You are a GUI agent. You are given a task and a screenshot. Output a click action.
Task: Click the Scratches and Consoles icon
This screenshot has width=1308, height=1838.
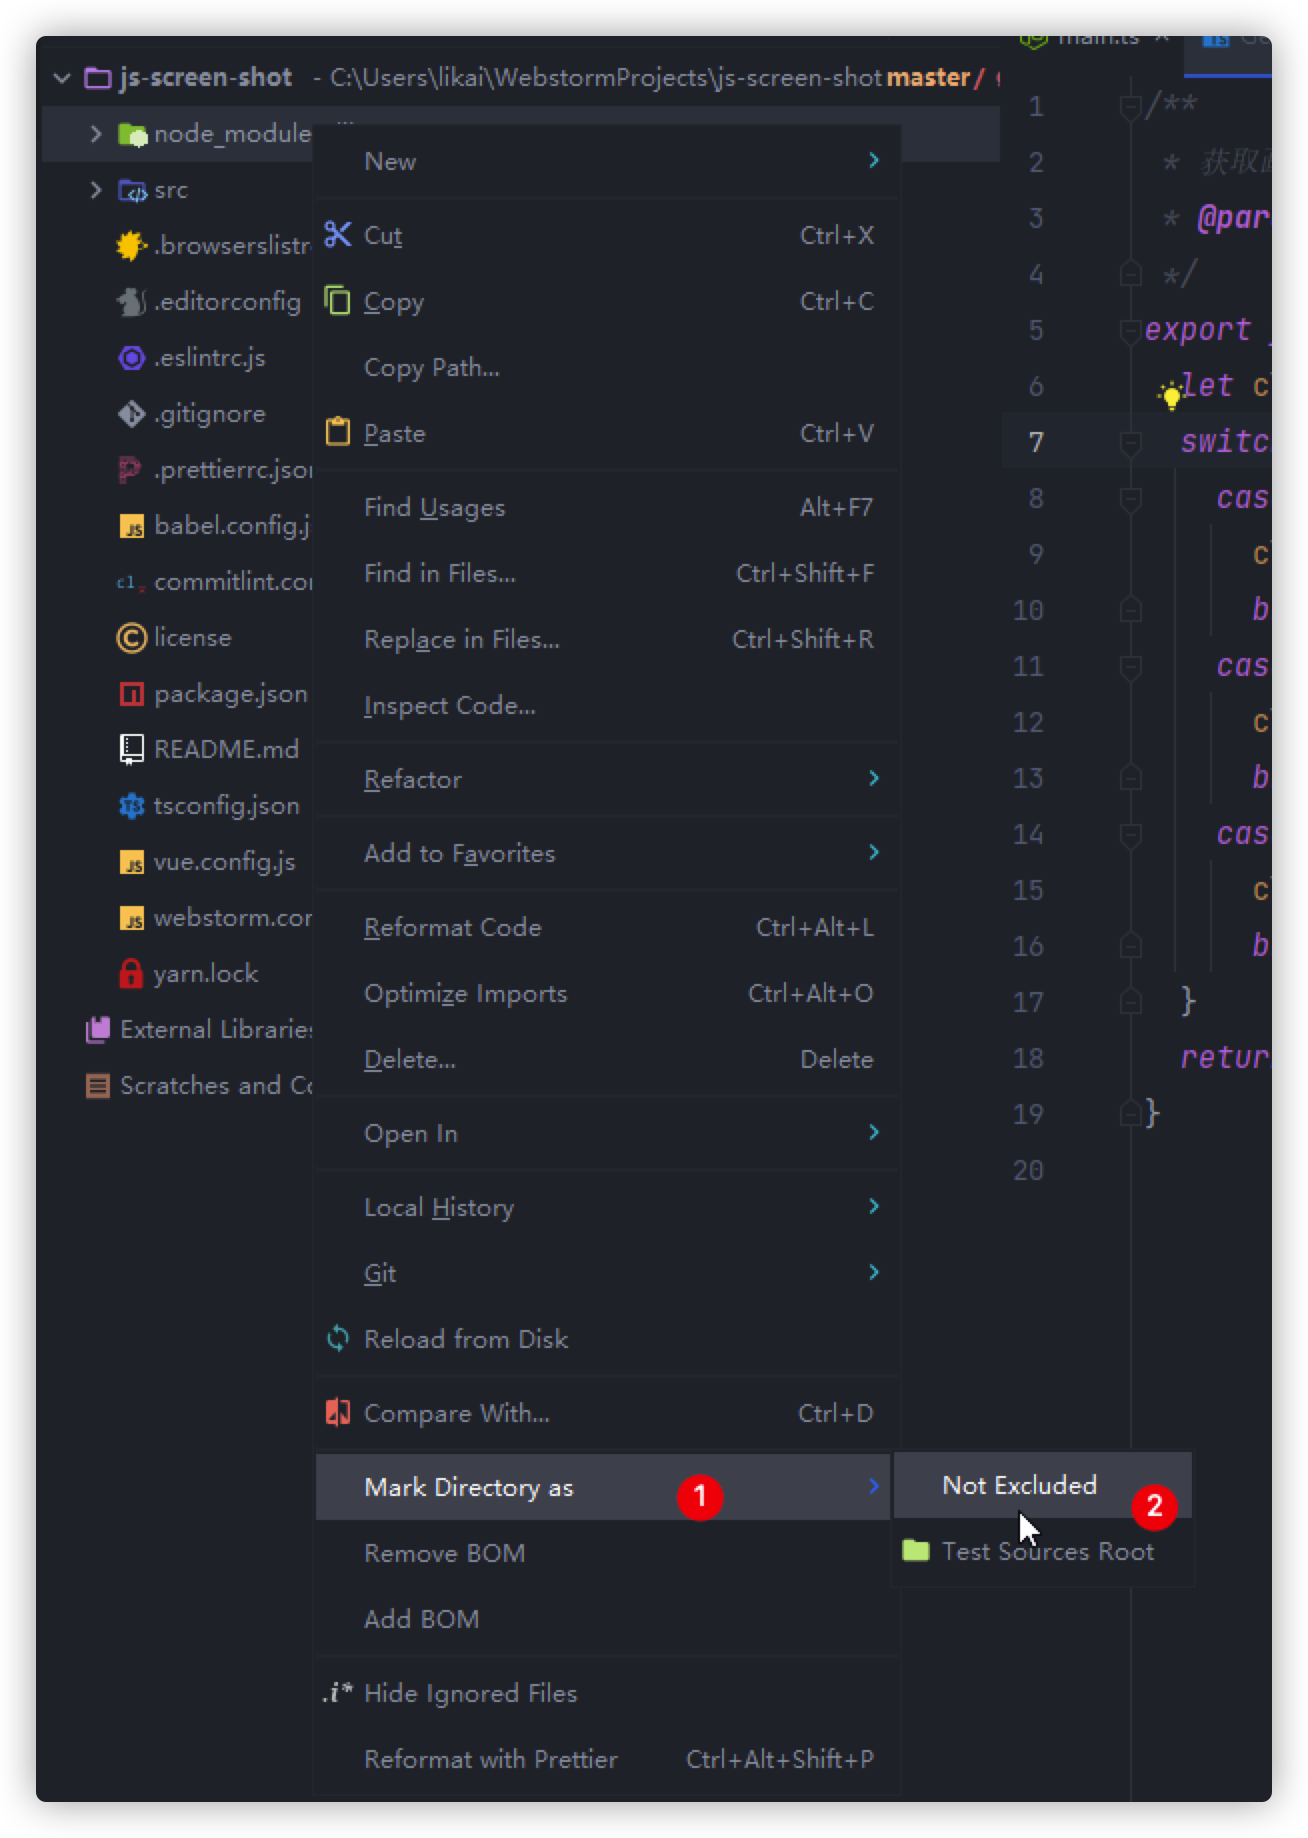pos(98,1085)
